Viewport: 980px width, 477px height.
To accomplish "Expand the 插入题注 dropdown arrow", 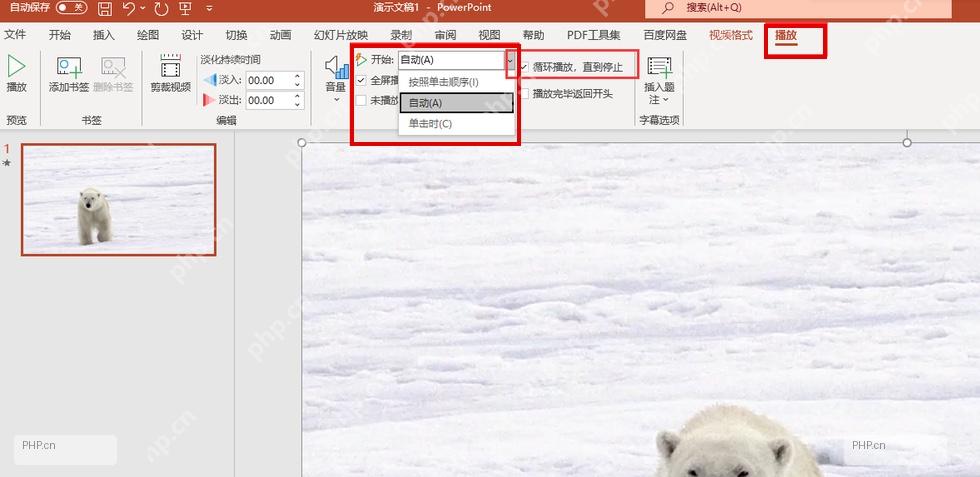I will [x=665, y=100].
